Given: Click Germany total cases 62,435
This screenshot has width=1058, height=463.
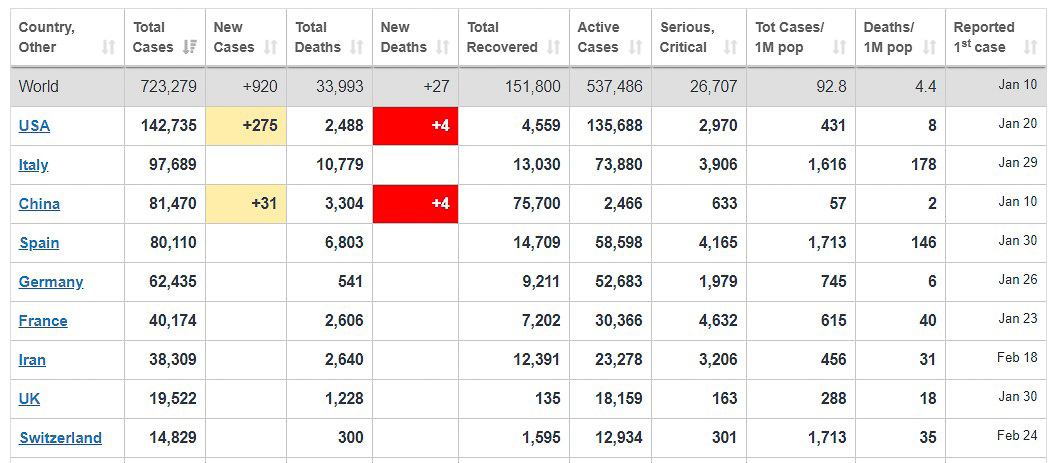Looking at the screenshot, I should pyautogui.click(x=173, y=281).
